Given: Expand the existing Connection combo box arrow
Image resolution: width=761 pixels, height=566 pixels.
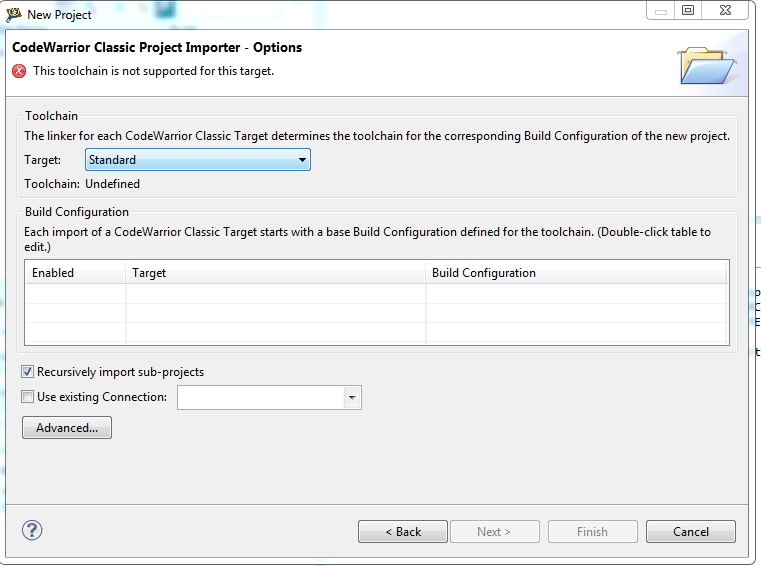Looking at the screenshot, I should [351, 398].
